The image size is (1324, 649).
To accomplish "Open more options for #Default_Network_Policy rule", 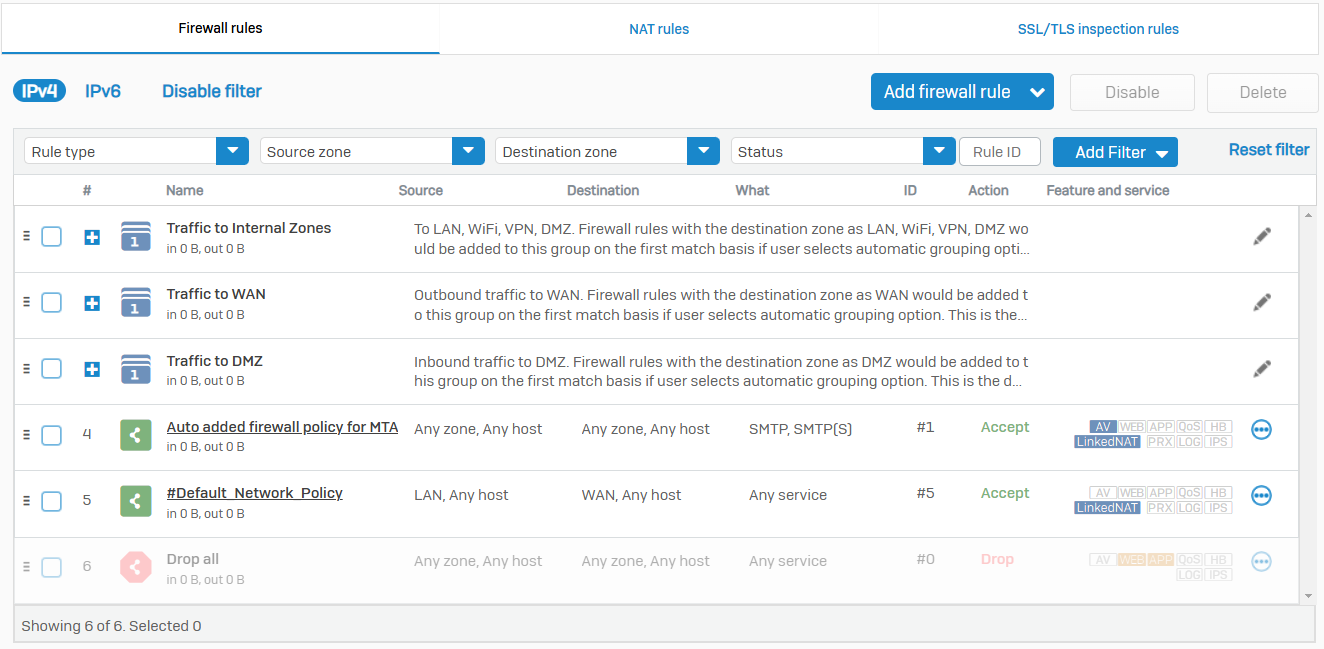I will 1261,496.
